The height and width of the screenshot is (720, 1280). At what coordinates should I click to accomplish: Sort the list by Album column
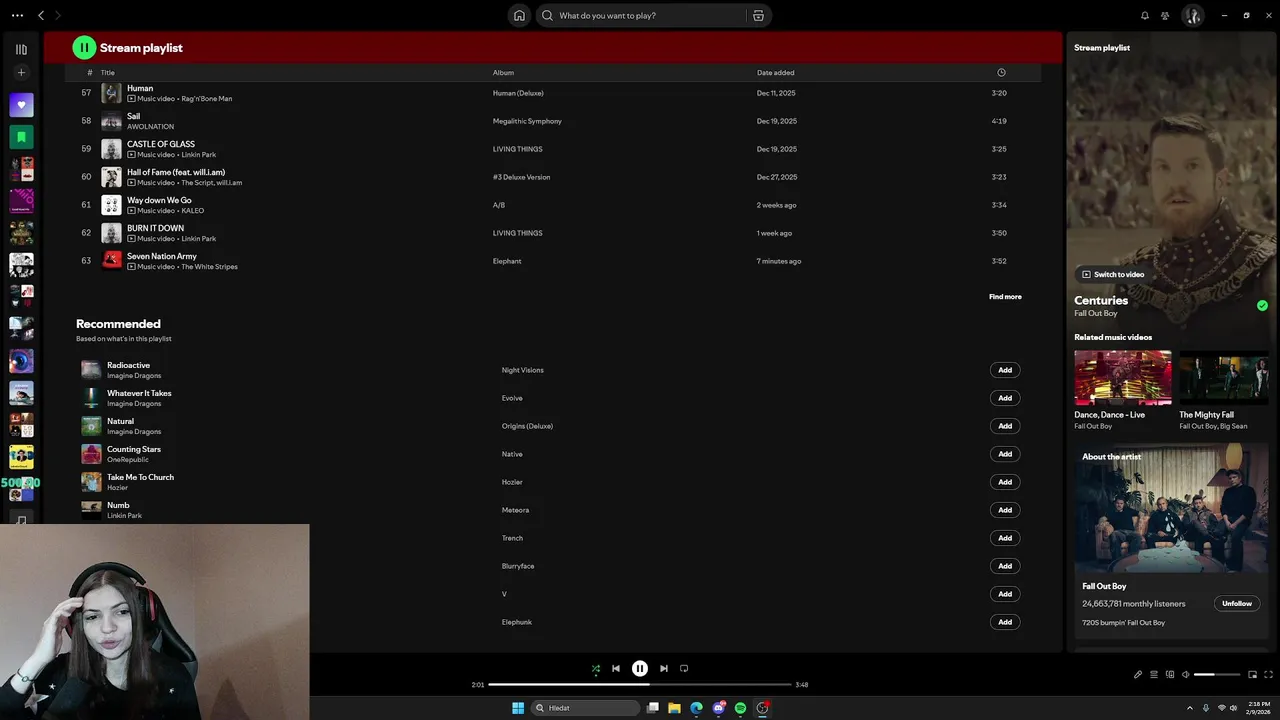[503, 73]
